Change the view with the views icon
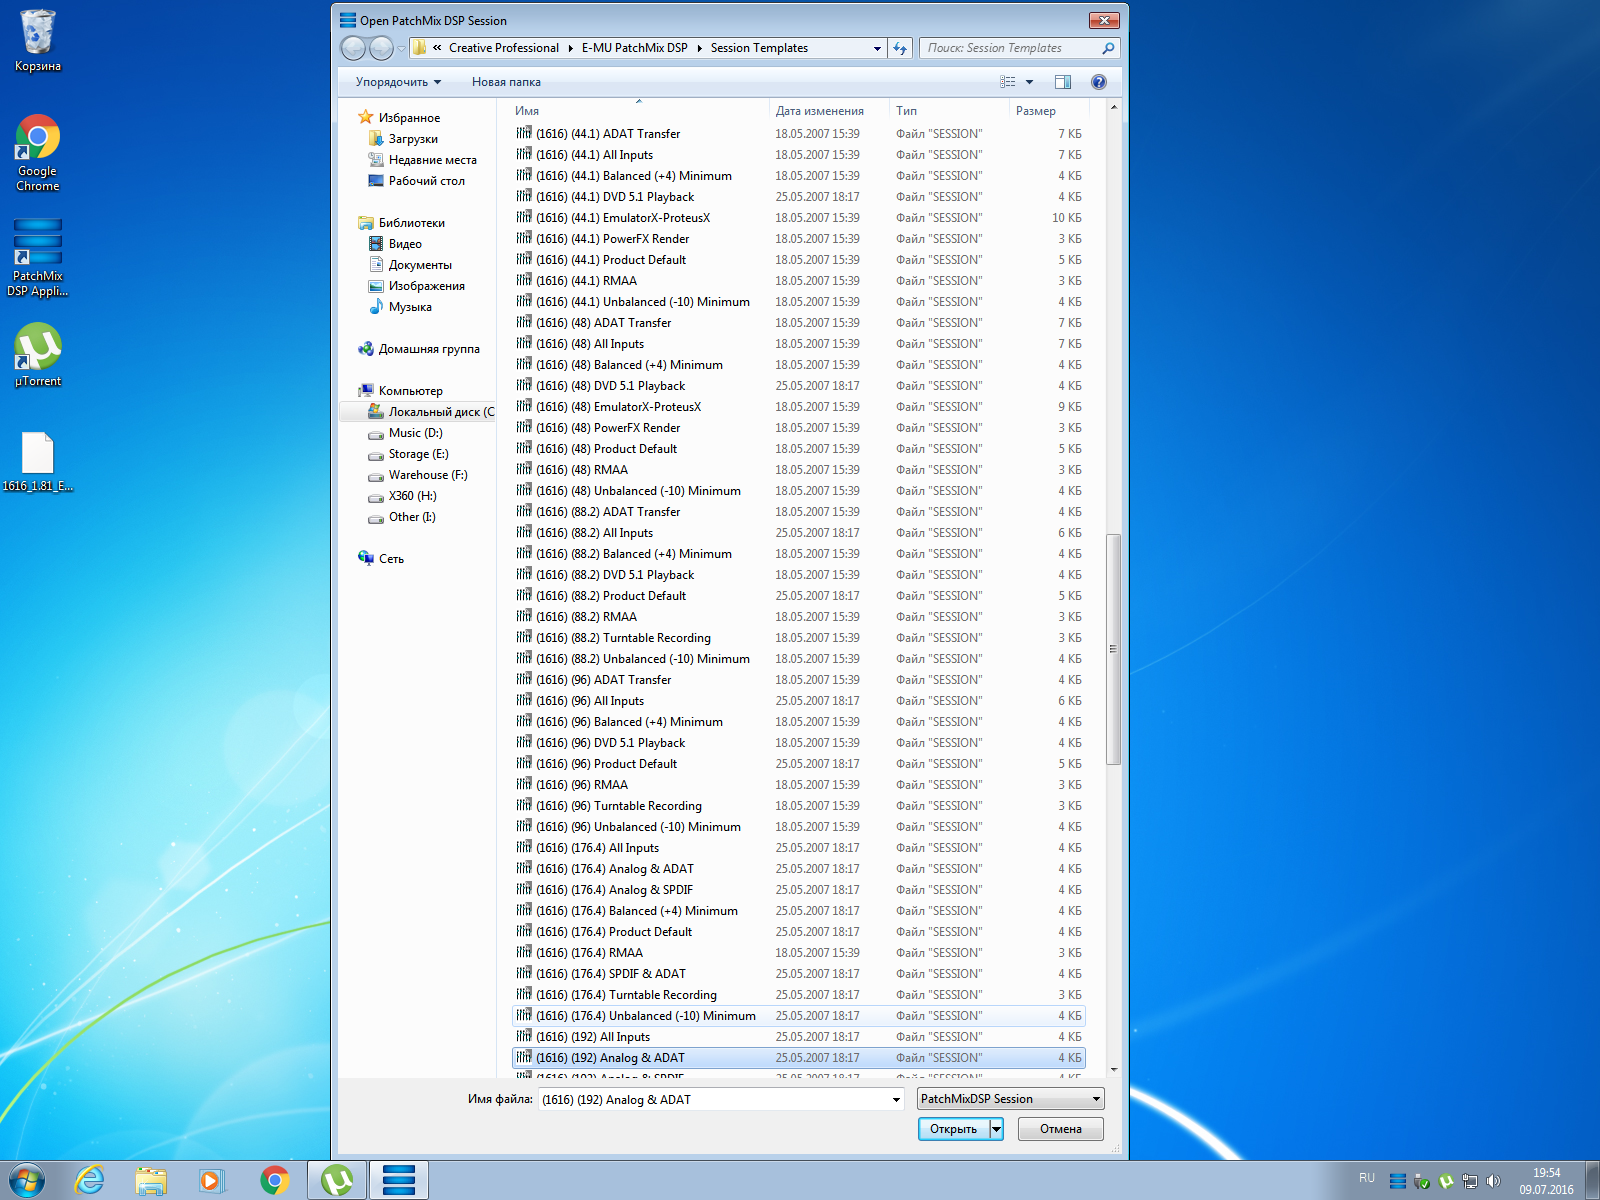 (1008, 82)
